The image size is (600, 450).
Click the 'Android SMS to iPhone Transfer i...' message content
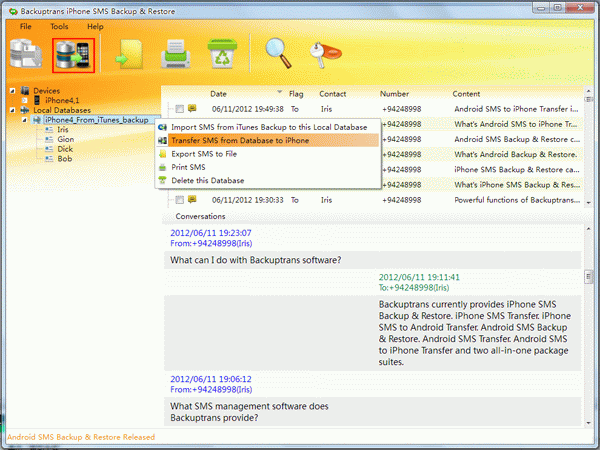coord(516,109)
